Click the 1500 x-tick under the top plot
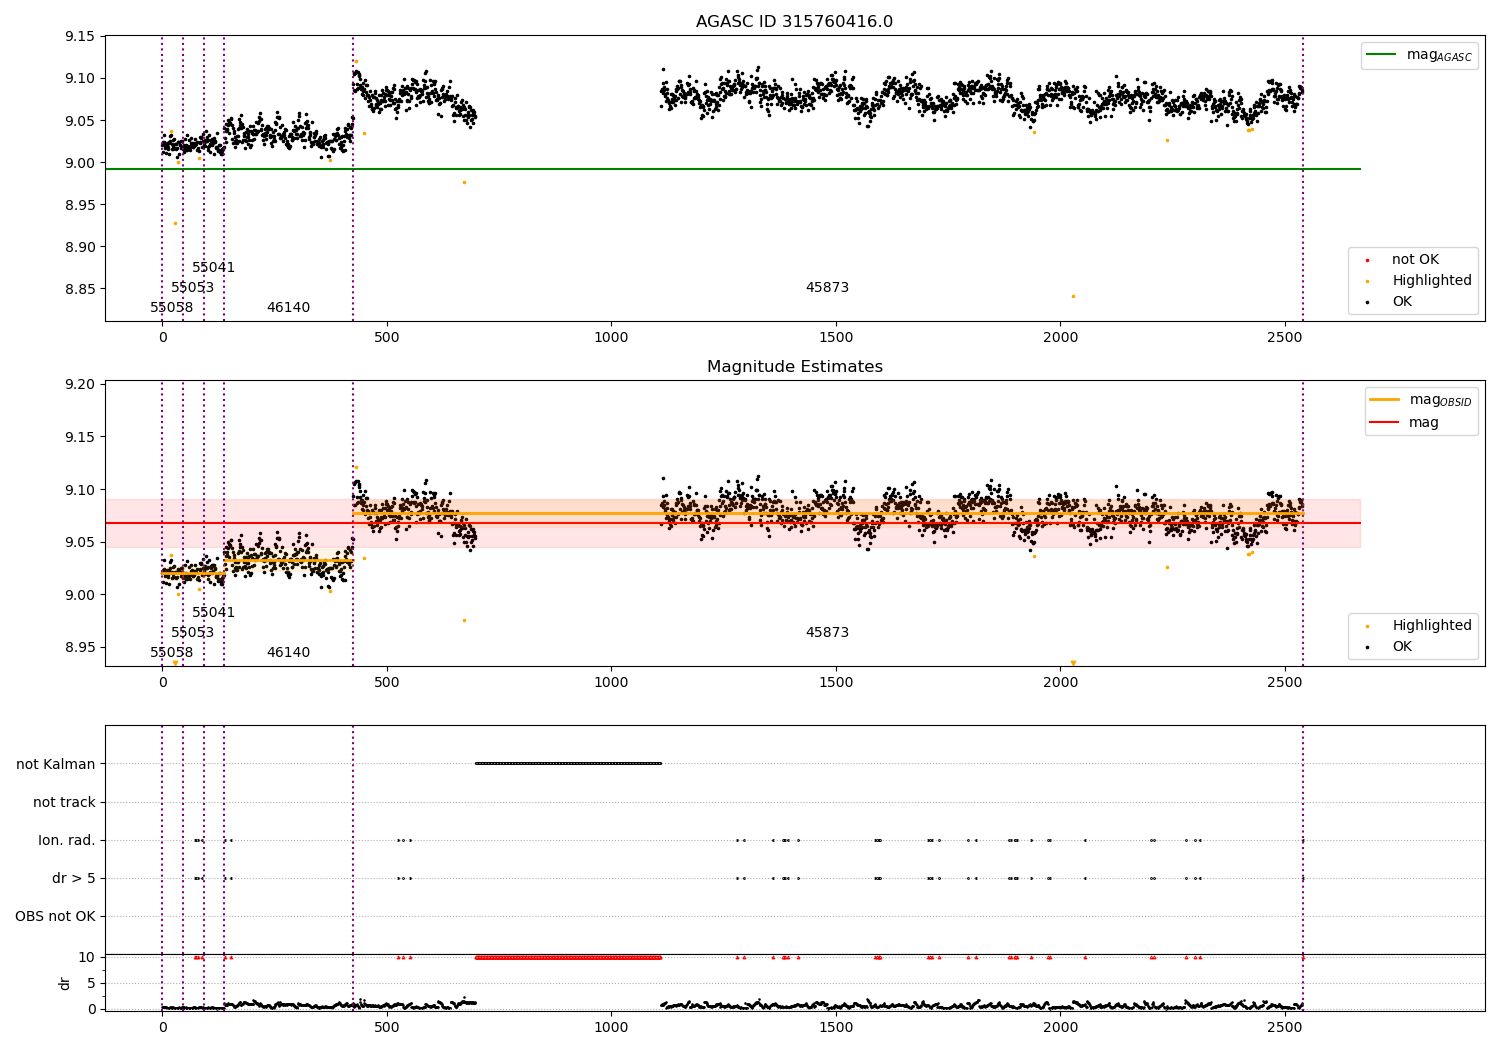 836,337
